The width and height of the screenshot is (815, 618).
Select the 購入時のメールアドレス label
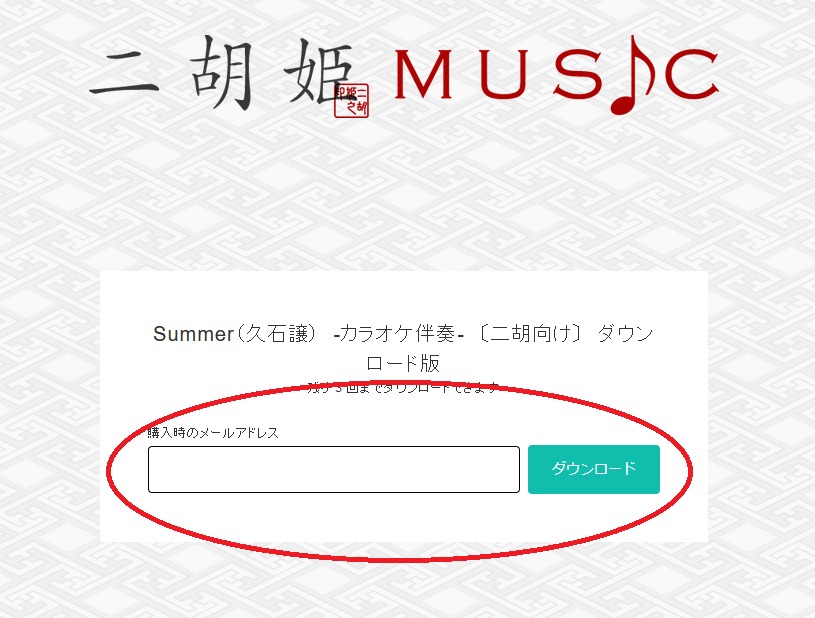pyautogui.click(x=213, y=432)
